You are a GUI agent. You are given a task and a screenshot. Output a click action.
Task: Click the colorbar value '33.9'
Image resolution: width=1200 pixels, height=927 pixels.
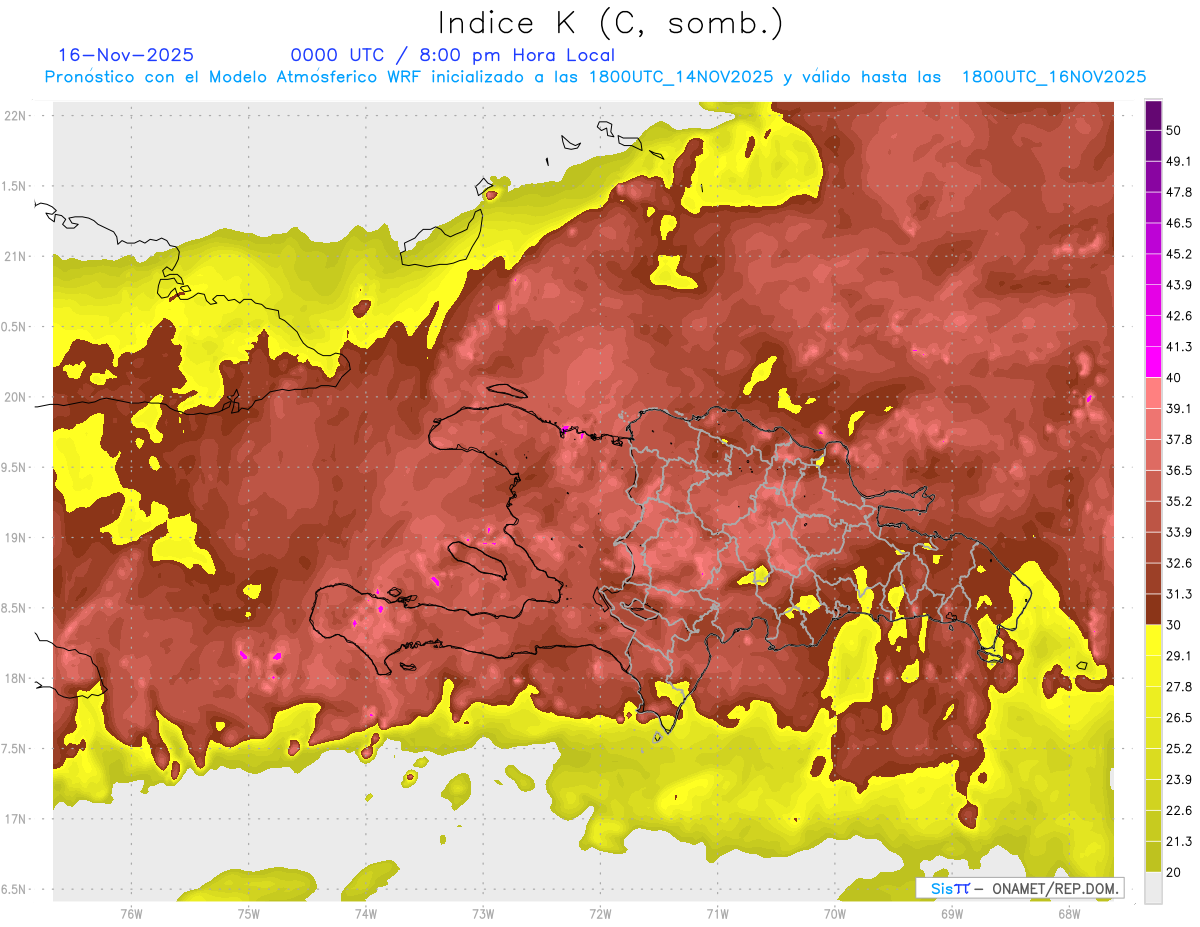[x=1179, y=532]
